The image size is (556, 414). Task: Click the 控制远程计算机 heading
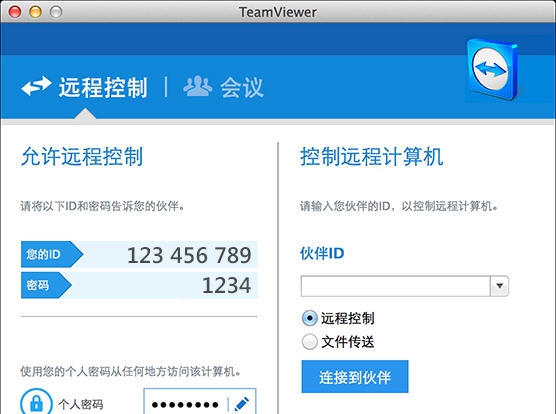pyautogui.click(x=372, y=156)
